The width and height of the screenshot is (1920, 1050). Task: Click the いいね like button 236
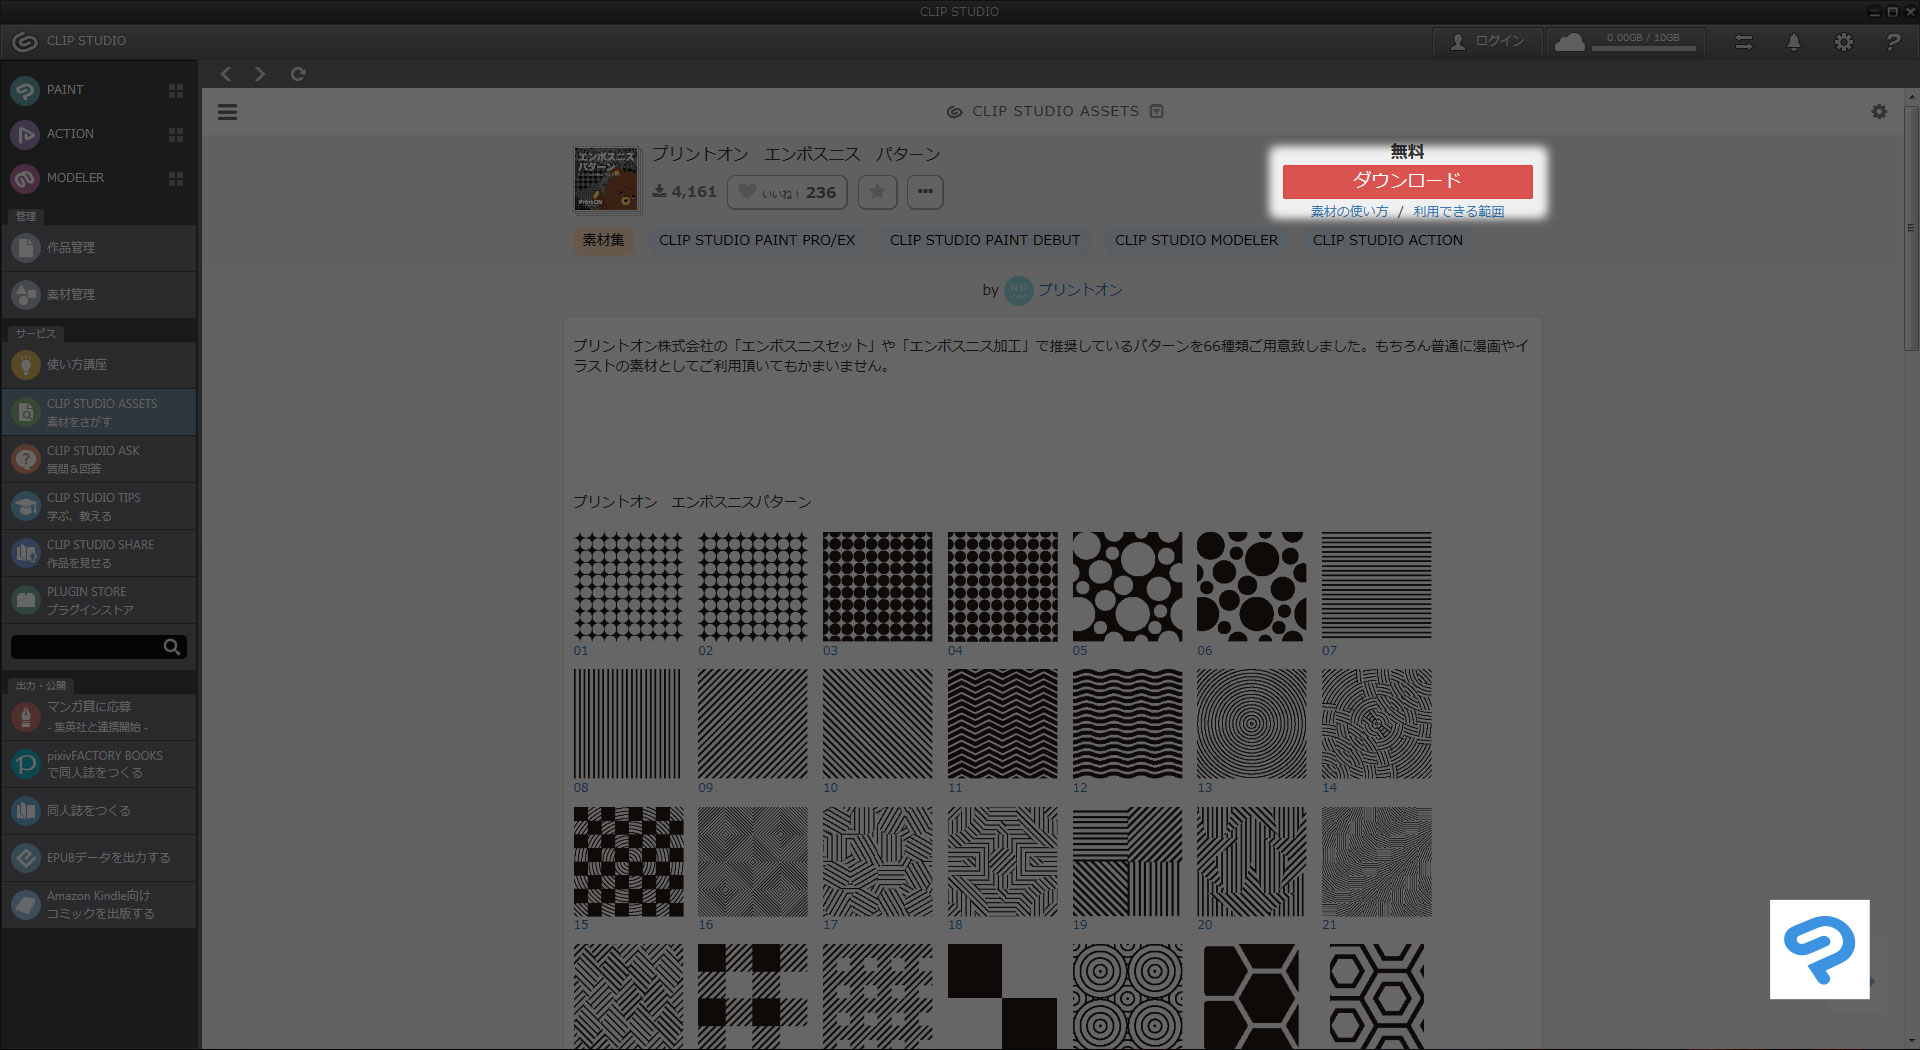pyautogui.click(x=787, y=192)
